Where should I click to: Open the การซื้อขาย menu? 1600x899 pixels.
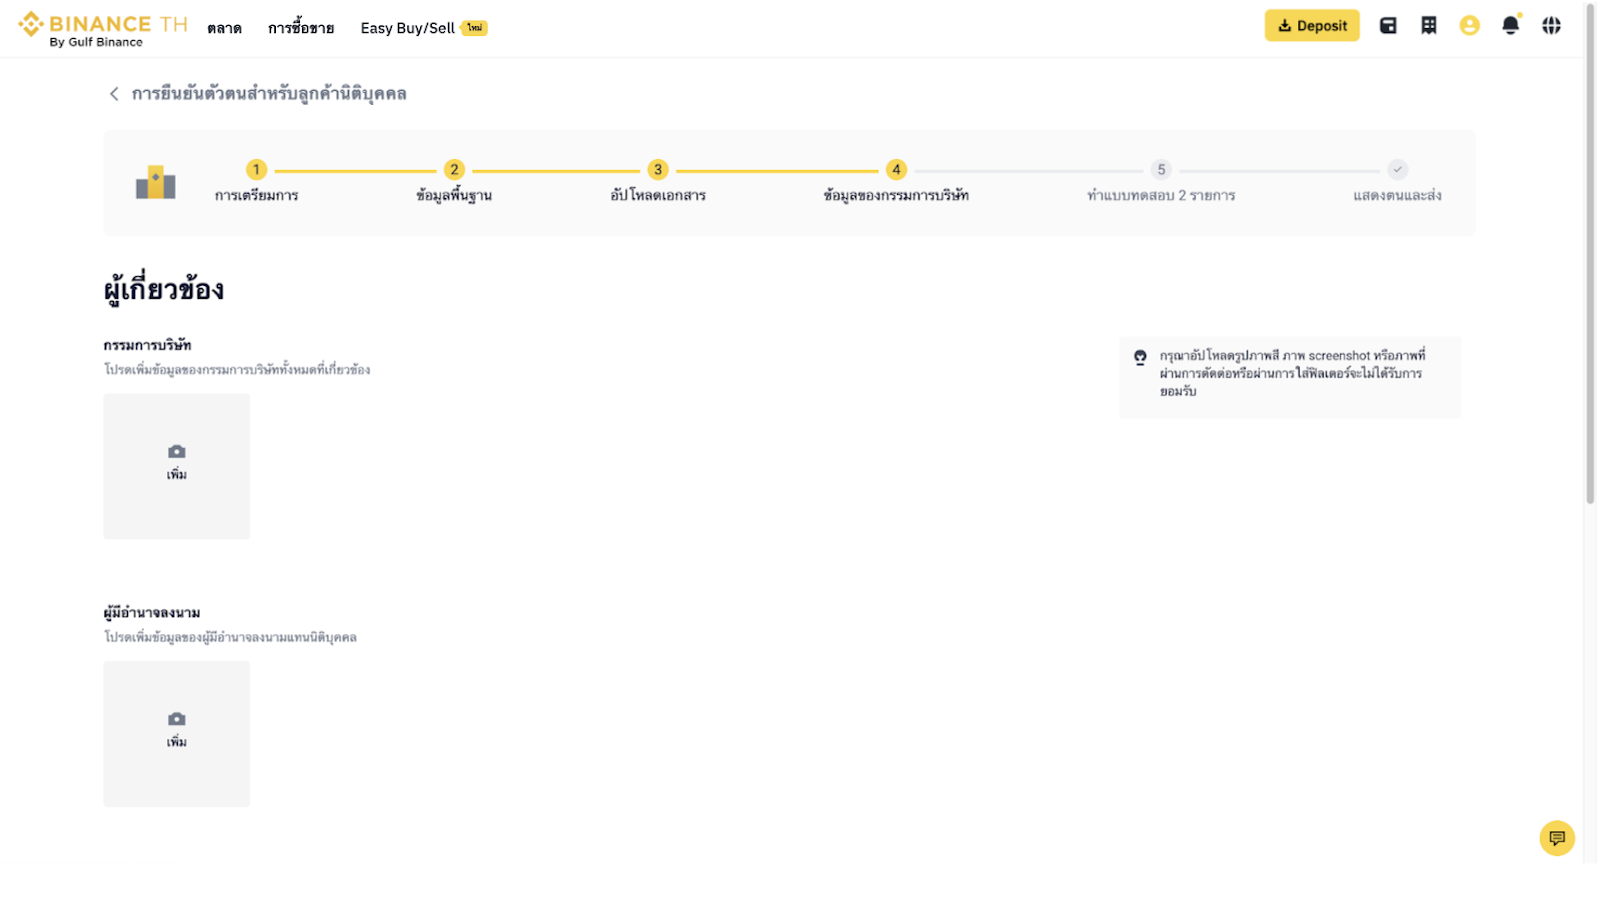(301, 28)
